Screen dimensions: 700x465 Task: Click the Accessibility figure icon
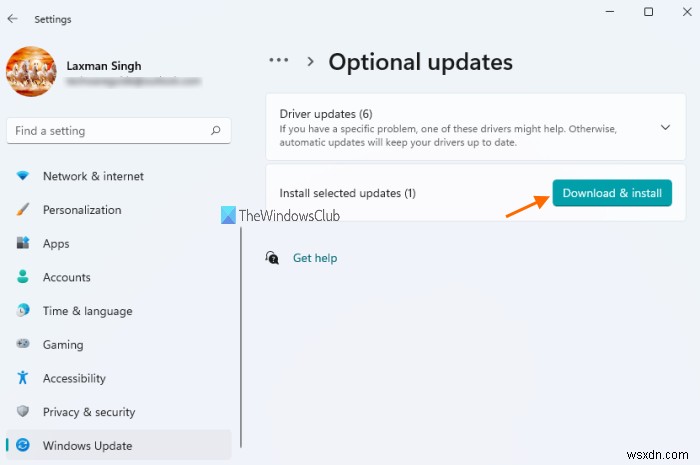23,378
